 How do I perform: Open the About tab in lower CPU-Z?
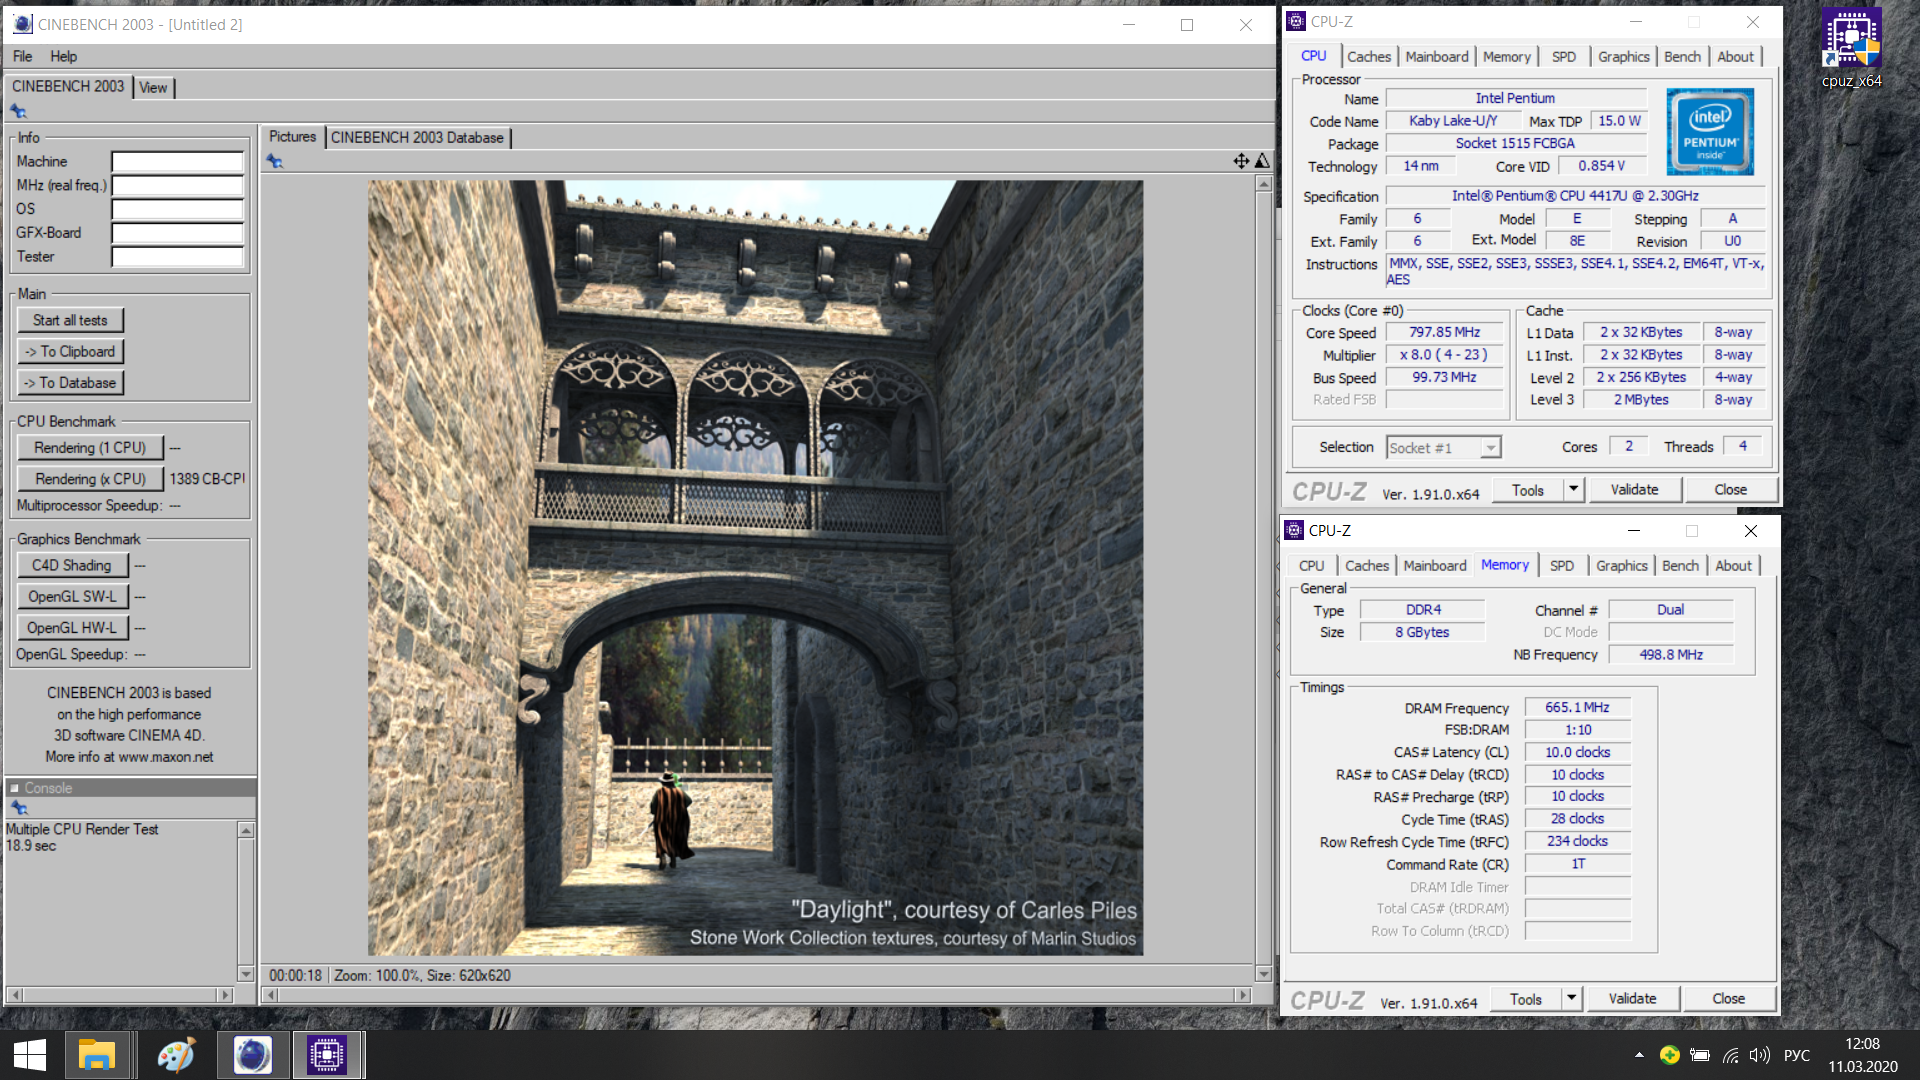click(x=1733, y=566)
